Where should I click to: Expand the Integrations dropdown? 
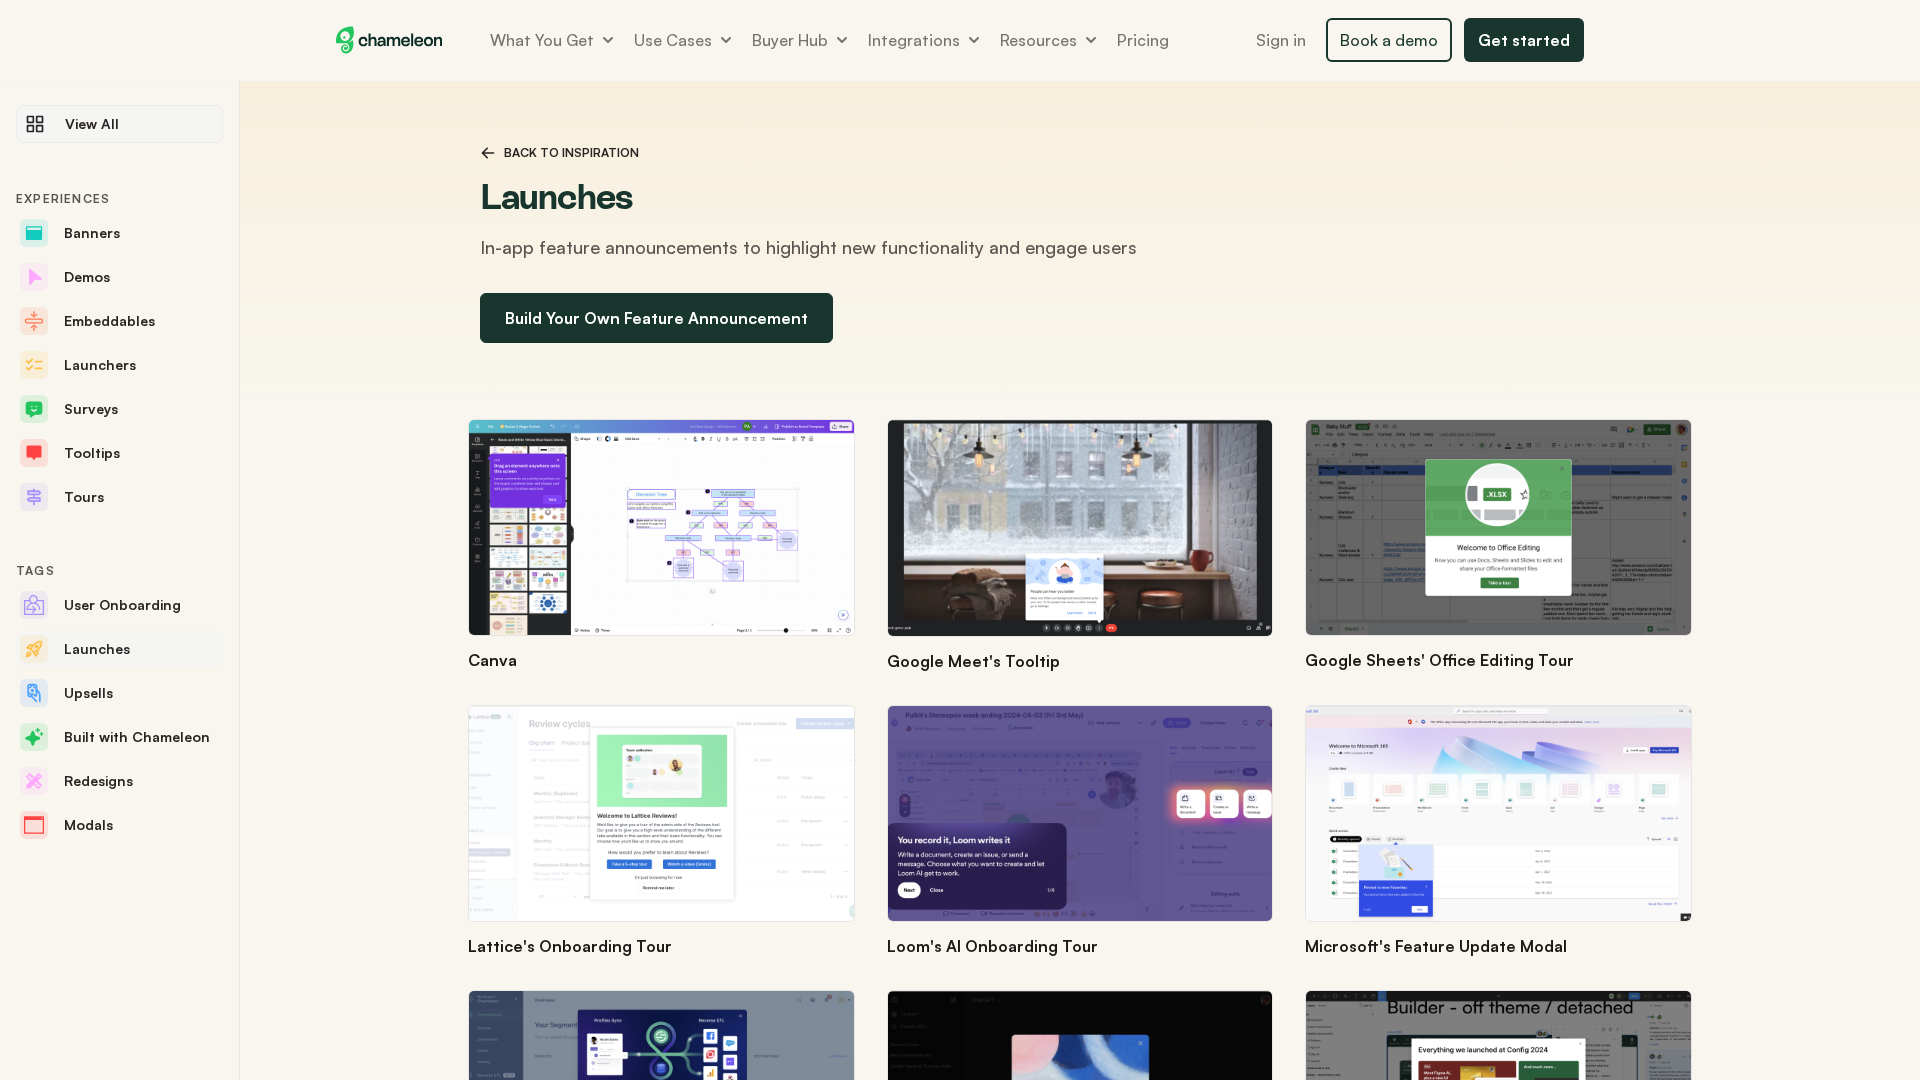click(922, 40)
